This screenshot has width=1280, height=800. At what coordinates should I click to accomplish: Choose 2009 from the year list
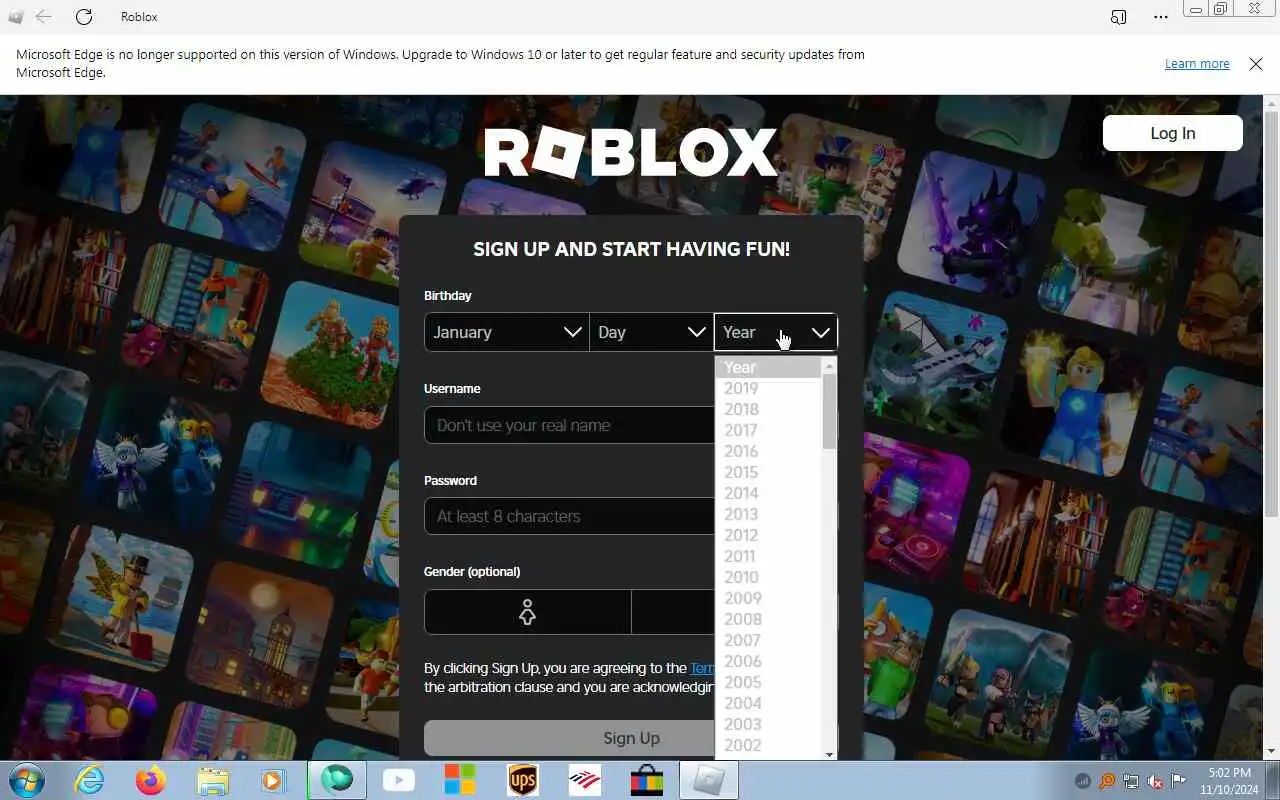[768, 598]
